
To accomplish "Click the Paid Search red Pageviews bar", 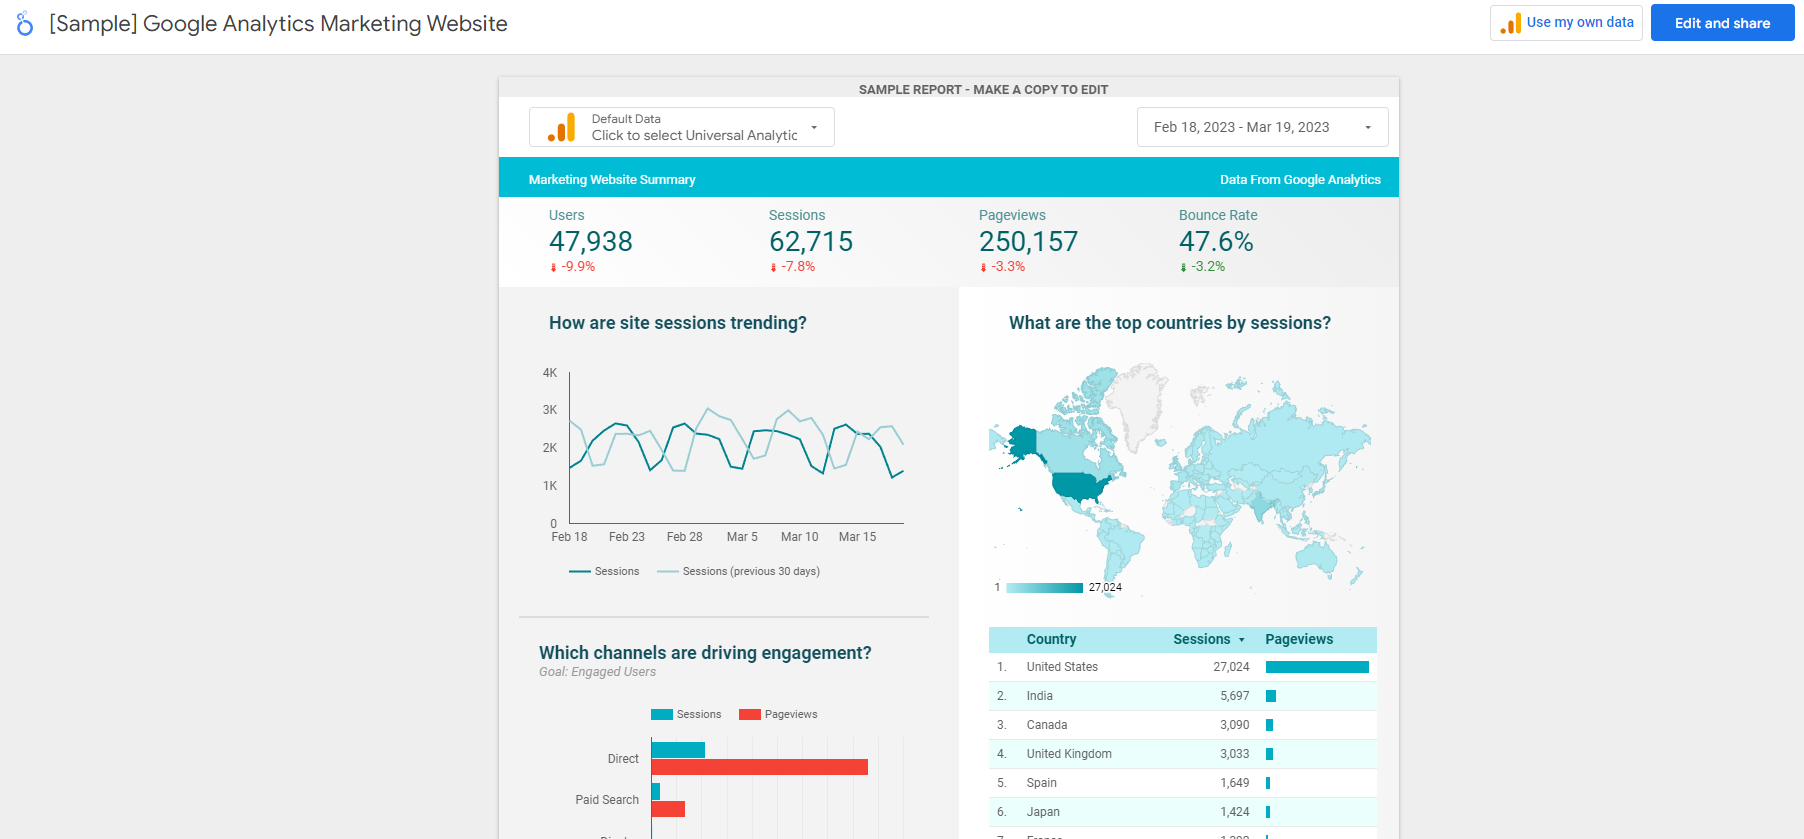I will pos(668,809).
